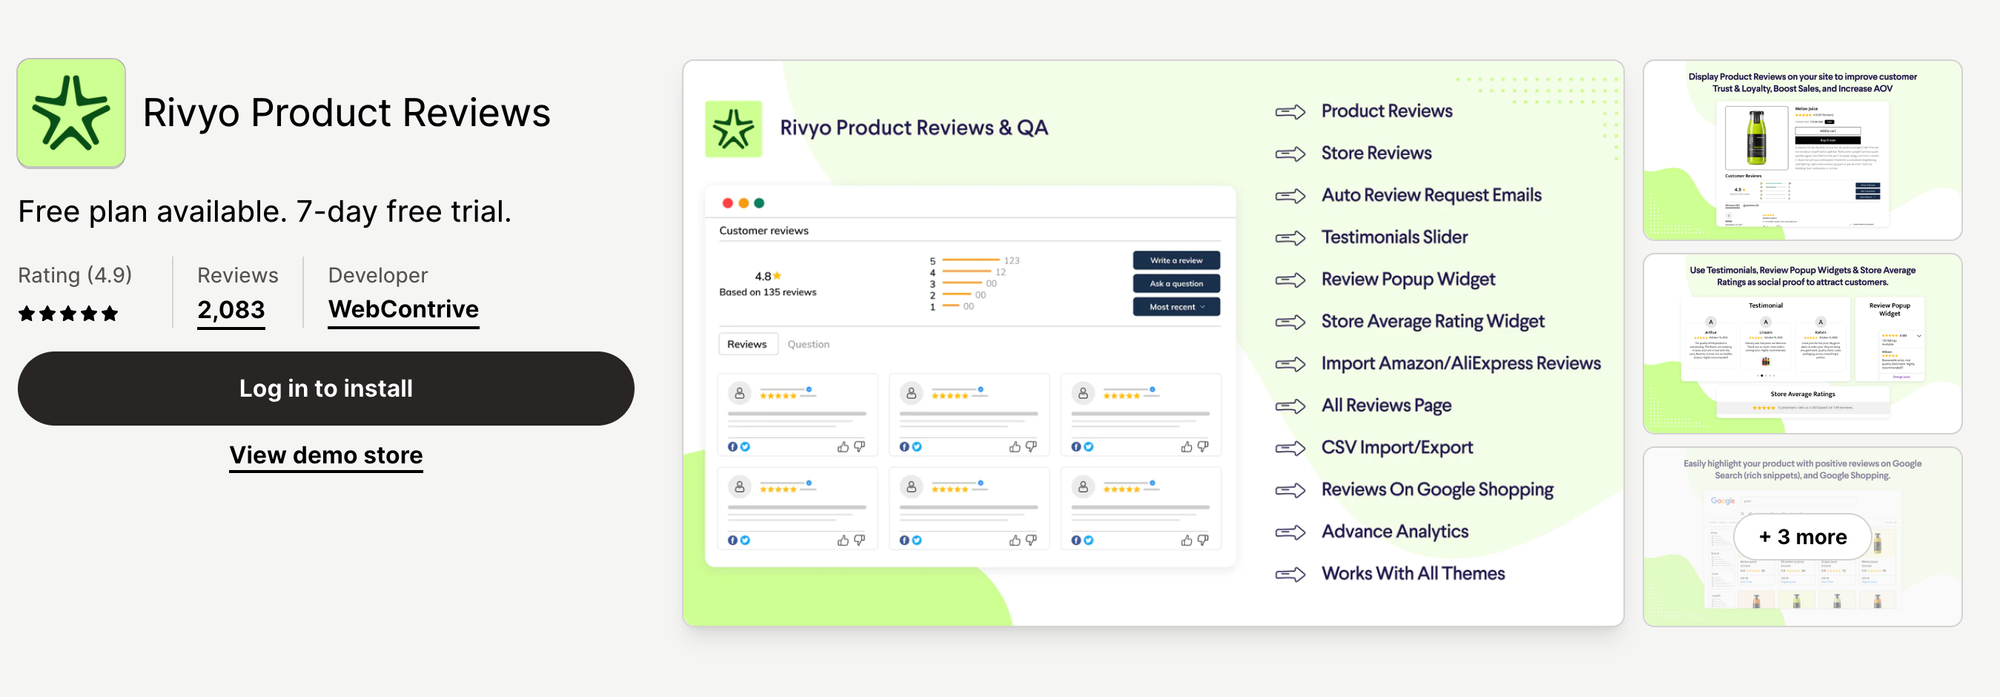This screenshot has height=697, width=2000.
Task: Click the yellow window dot in the preview
Action: [743, 203]
